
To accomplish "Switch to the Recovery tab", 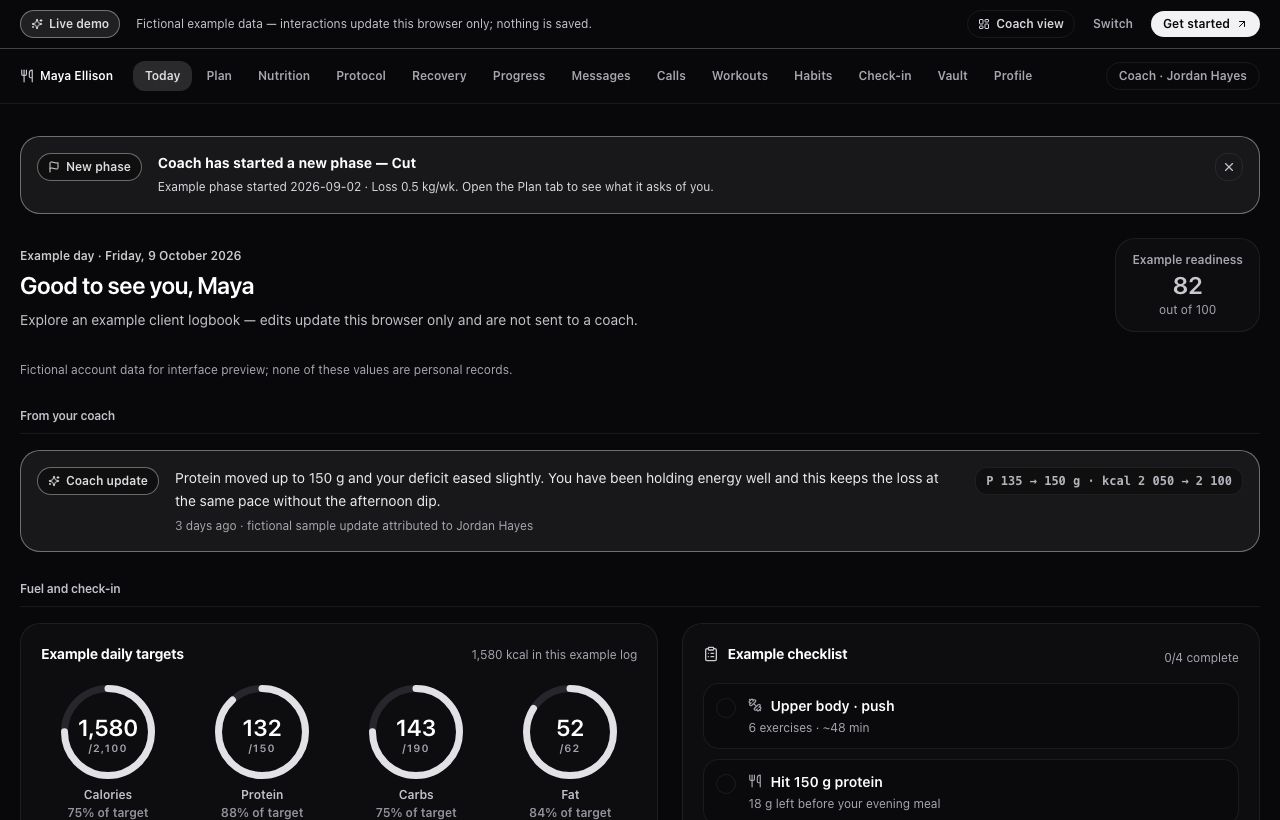I will pos(439,76).
